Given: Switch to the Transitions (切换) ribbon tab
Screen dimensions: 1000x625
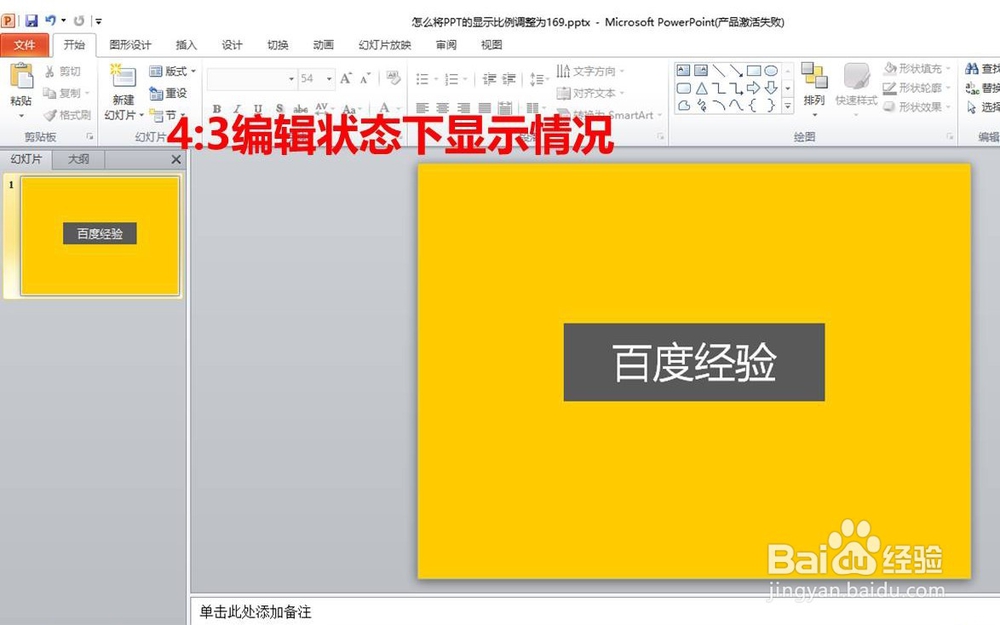Looking at the screenshot, I should (x=277, y=45).
